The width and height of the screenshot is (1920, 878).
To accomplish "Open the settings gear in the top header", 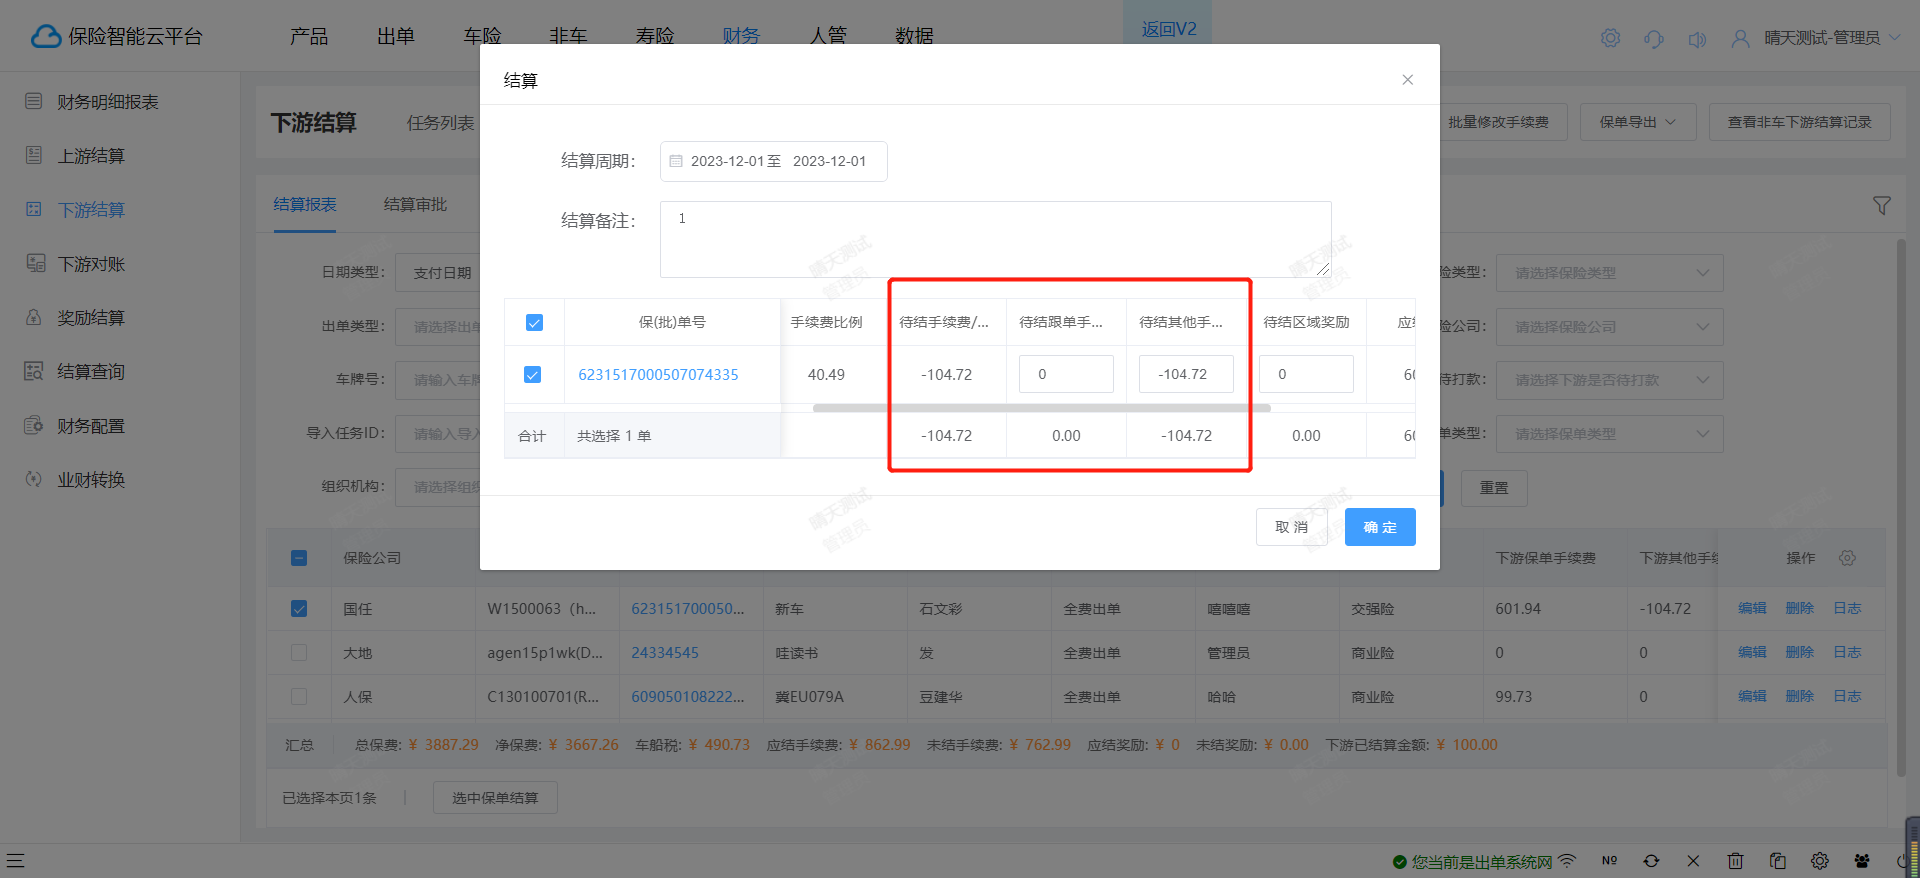I will (x=1610, y=38).
